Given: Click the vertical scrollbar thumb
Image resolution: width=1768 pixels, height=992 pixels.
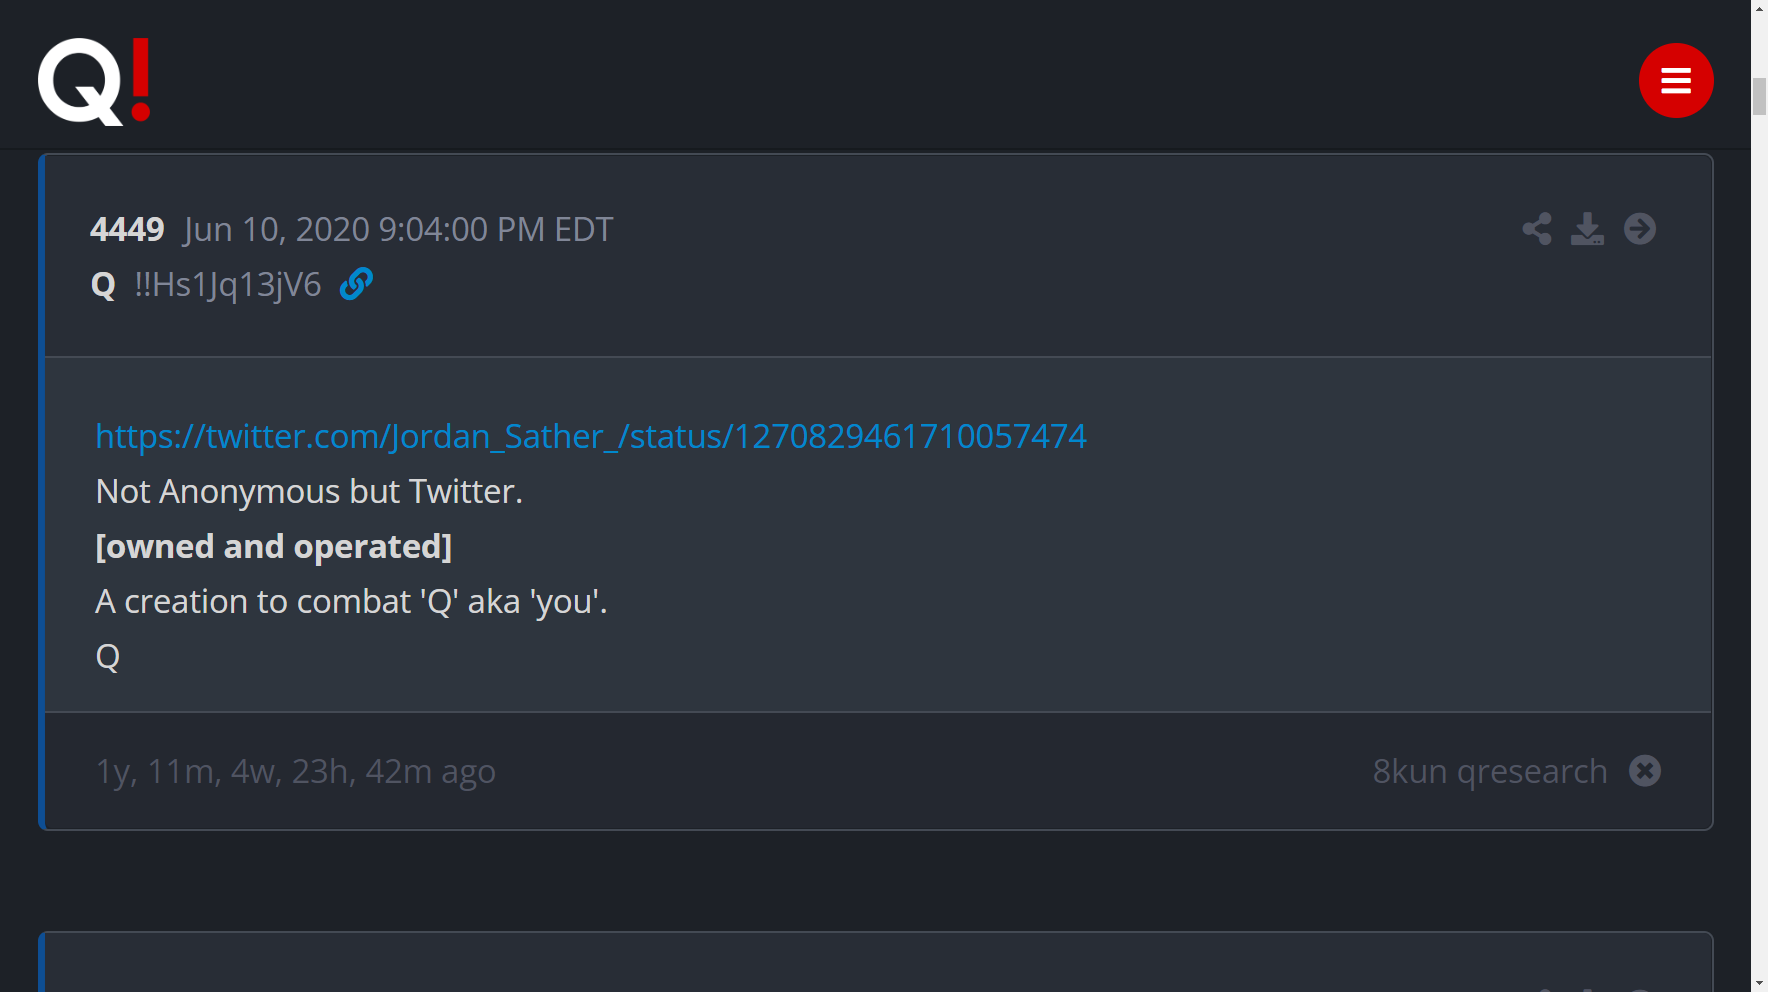Looking at the screenshot, I should click(x=1759, y=95).
